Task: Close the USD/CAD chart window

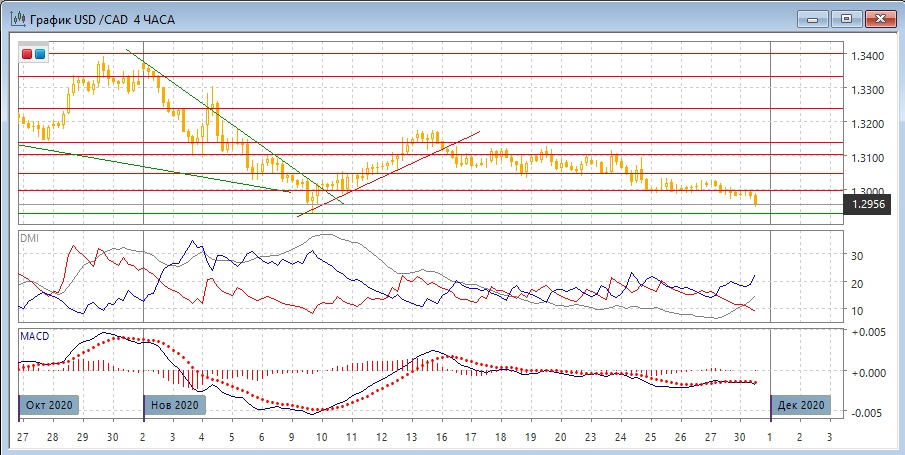Action: click(x=880, y=18)
